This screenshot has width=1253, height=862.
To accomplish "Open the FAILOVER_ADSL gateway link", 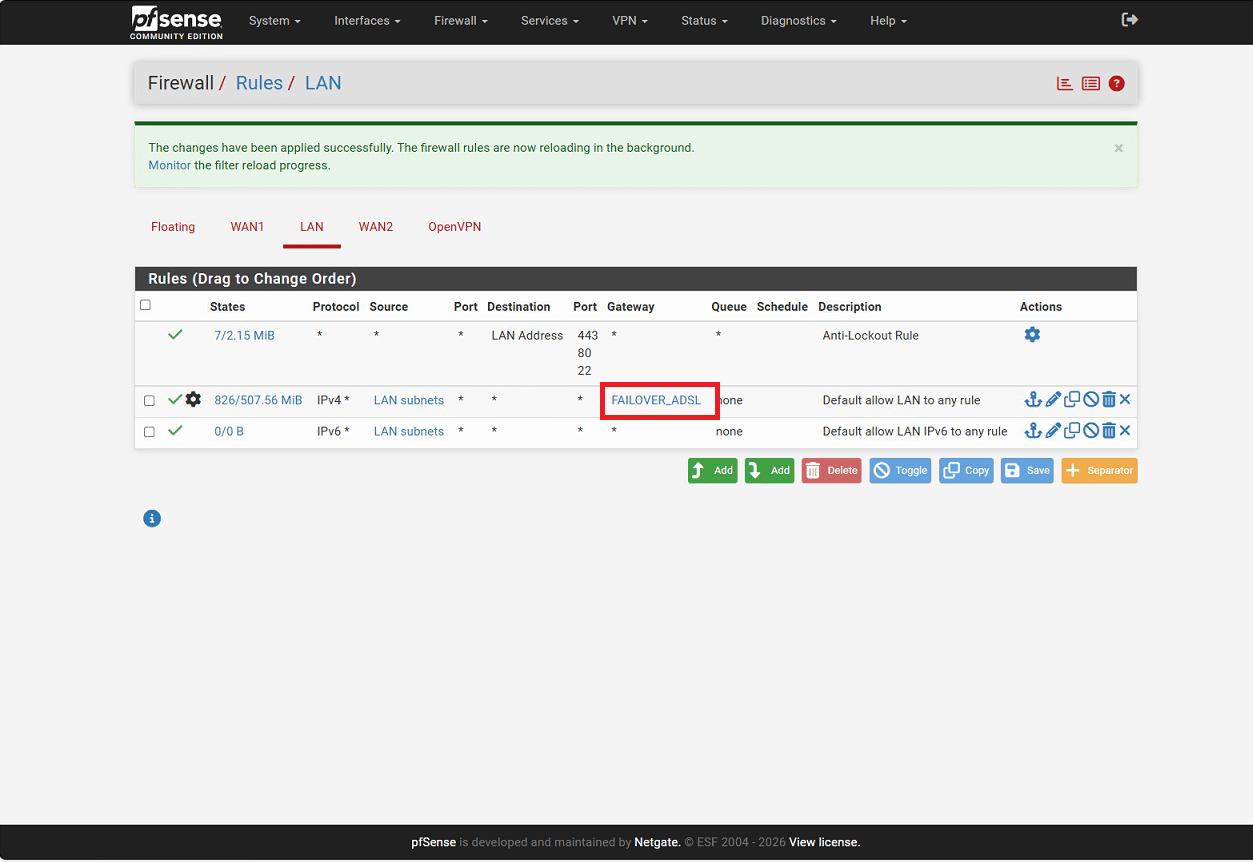I will (x=656, y=400).
